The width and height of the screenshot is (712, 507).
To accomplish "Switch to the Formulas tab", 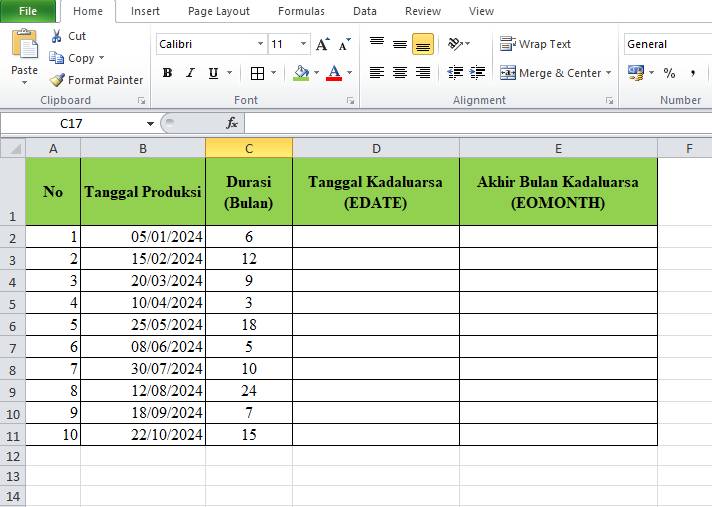I will pos(302,11).
